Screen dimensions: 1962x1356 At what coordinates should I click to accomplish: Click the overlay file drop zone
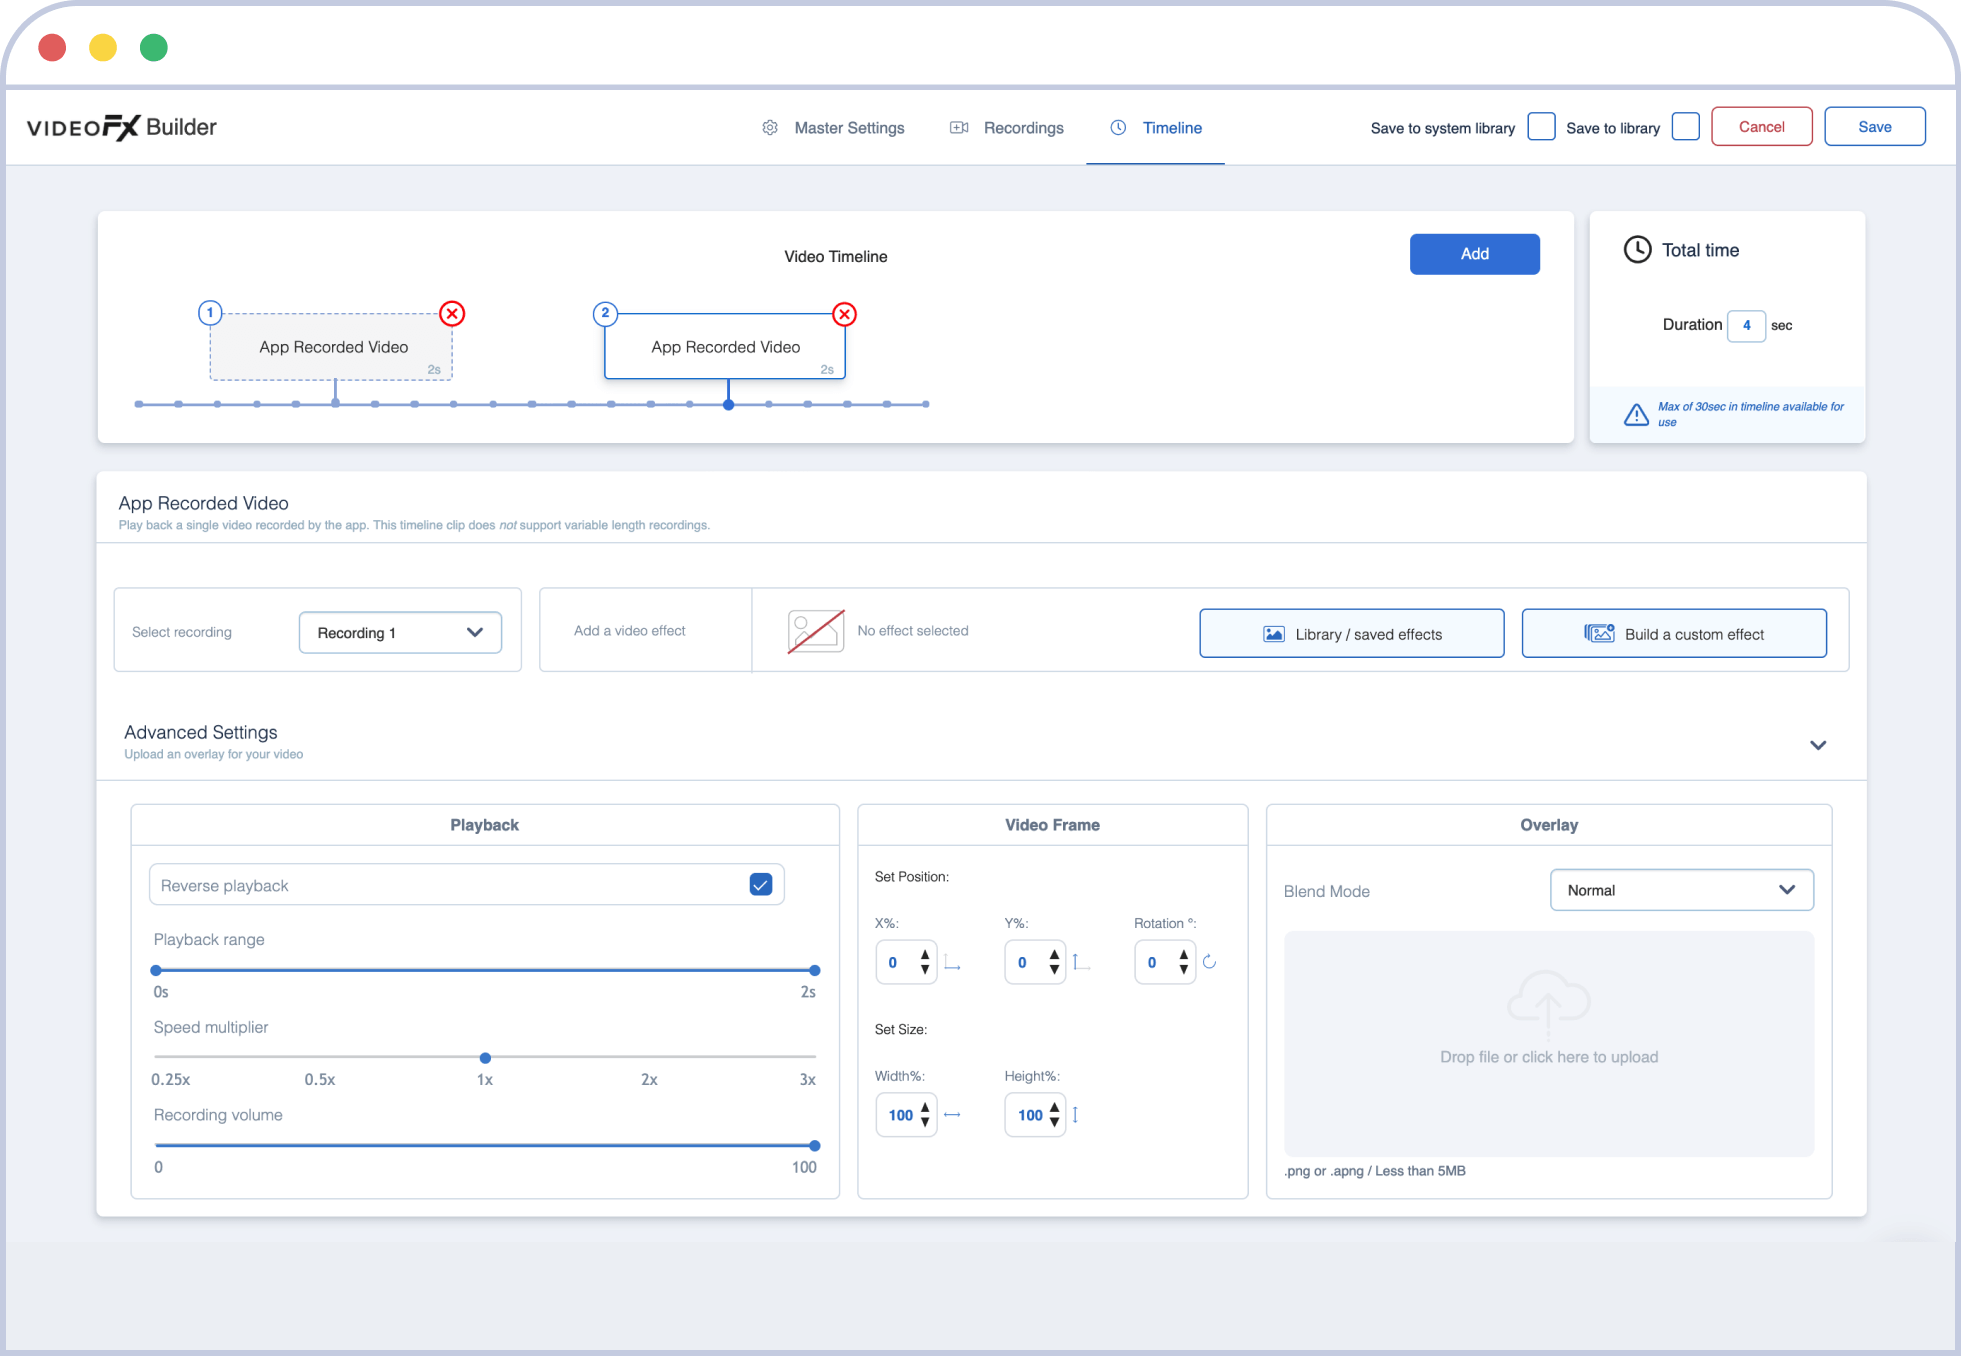point(1548,1044)
